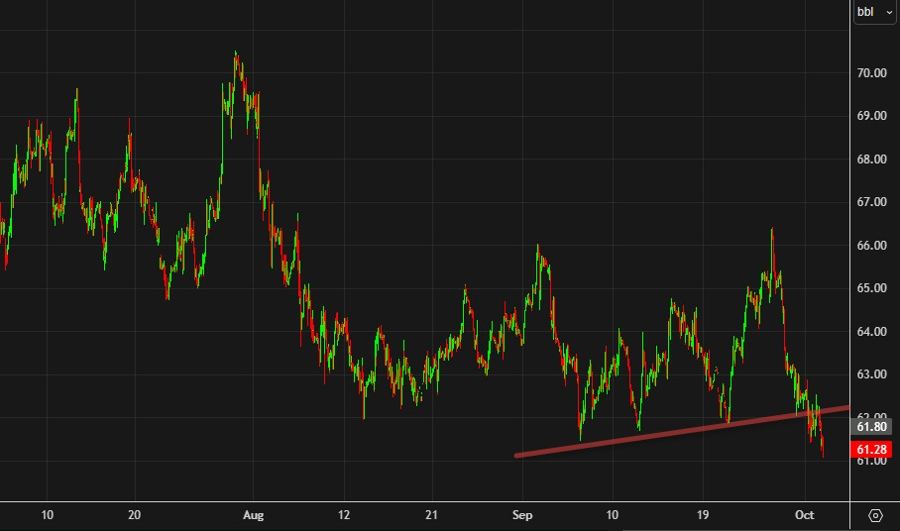Click the 21 date label on time axis
The height and width of the screenshot is (531, 900).
[x=431, y=515]
